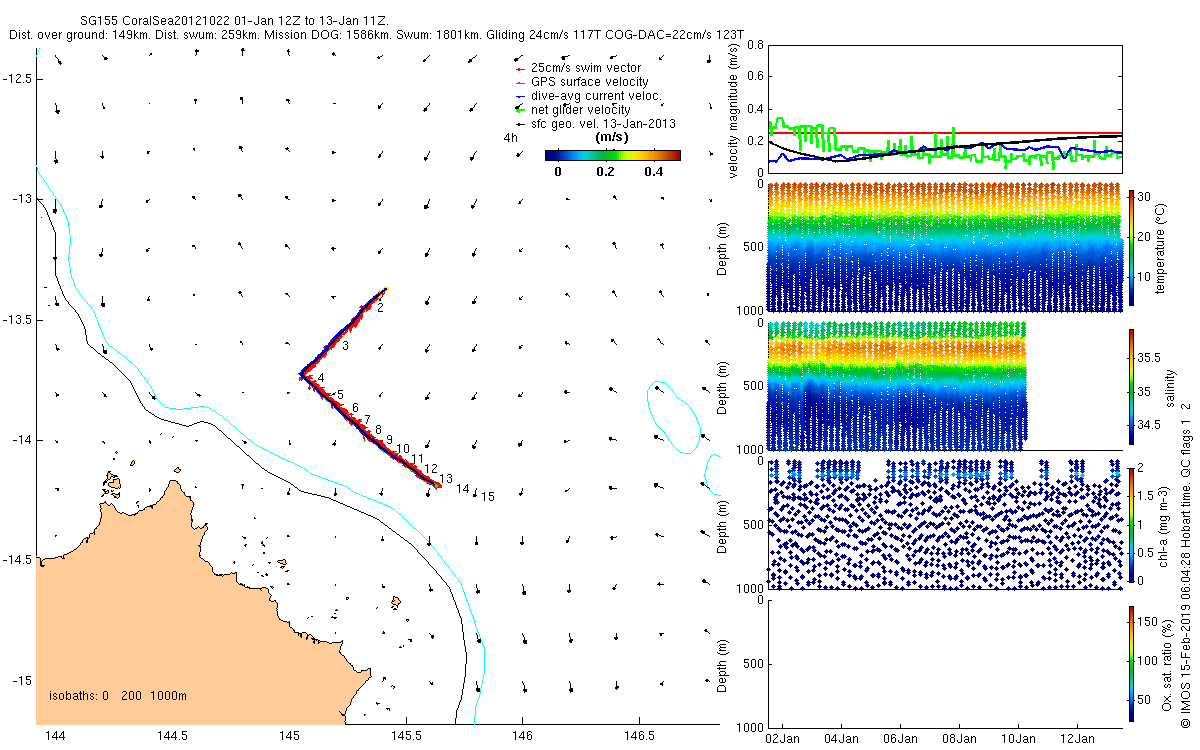Click the '08Jan' date tick label
Image resolution: width=1200 pixels, height=750 pixels.
point(960,738)
